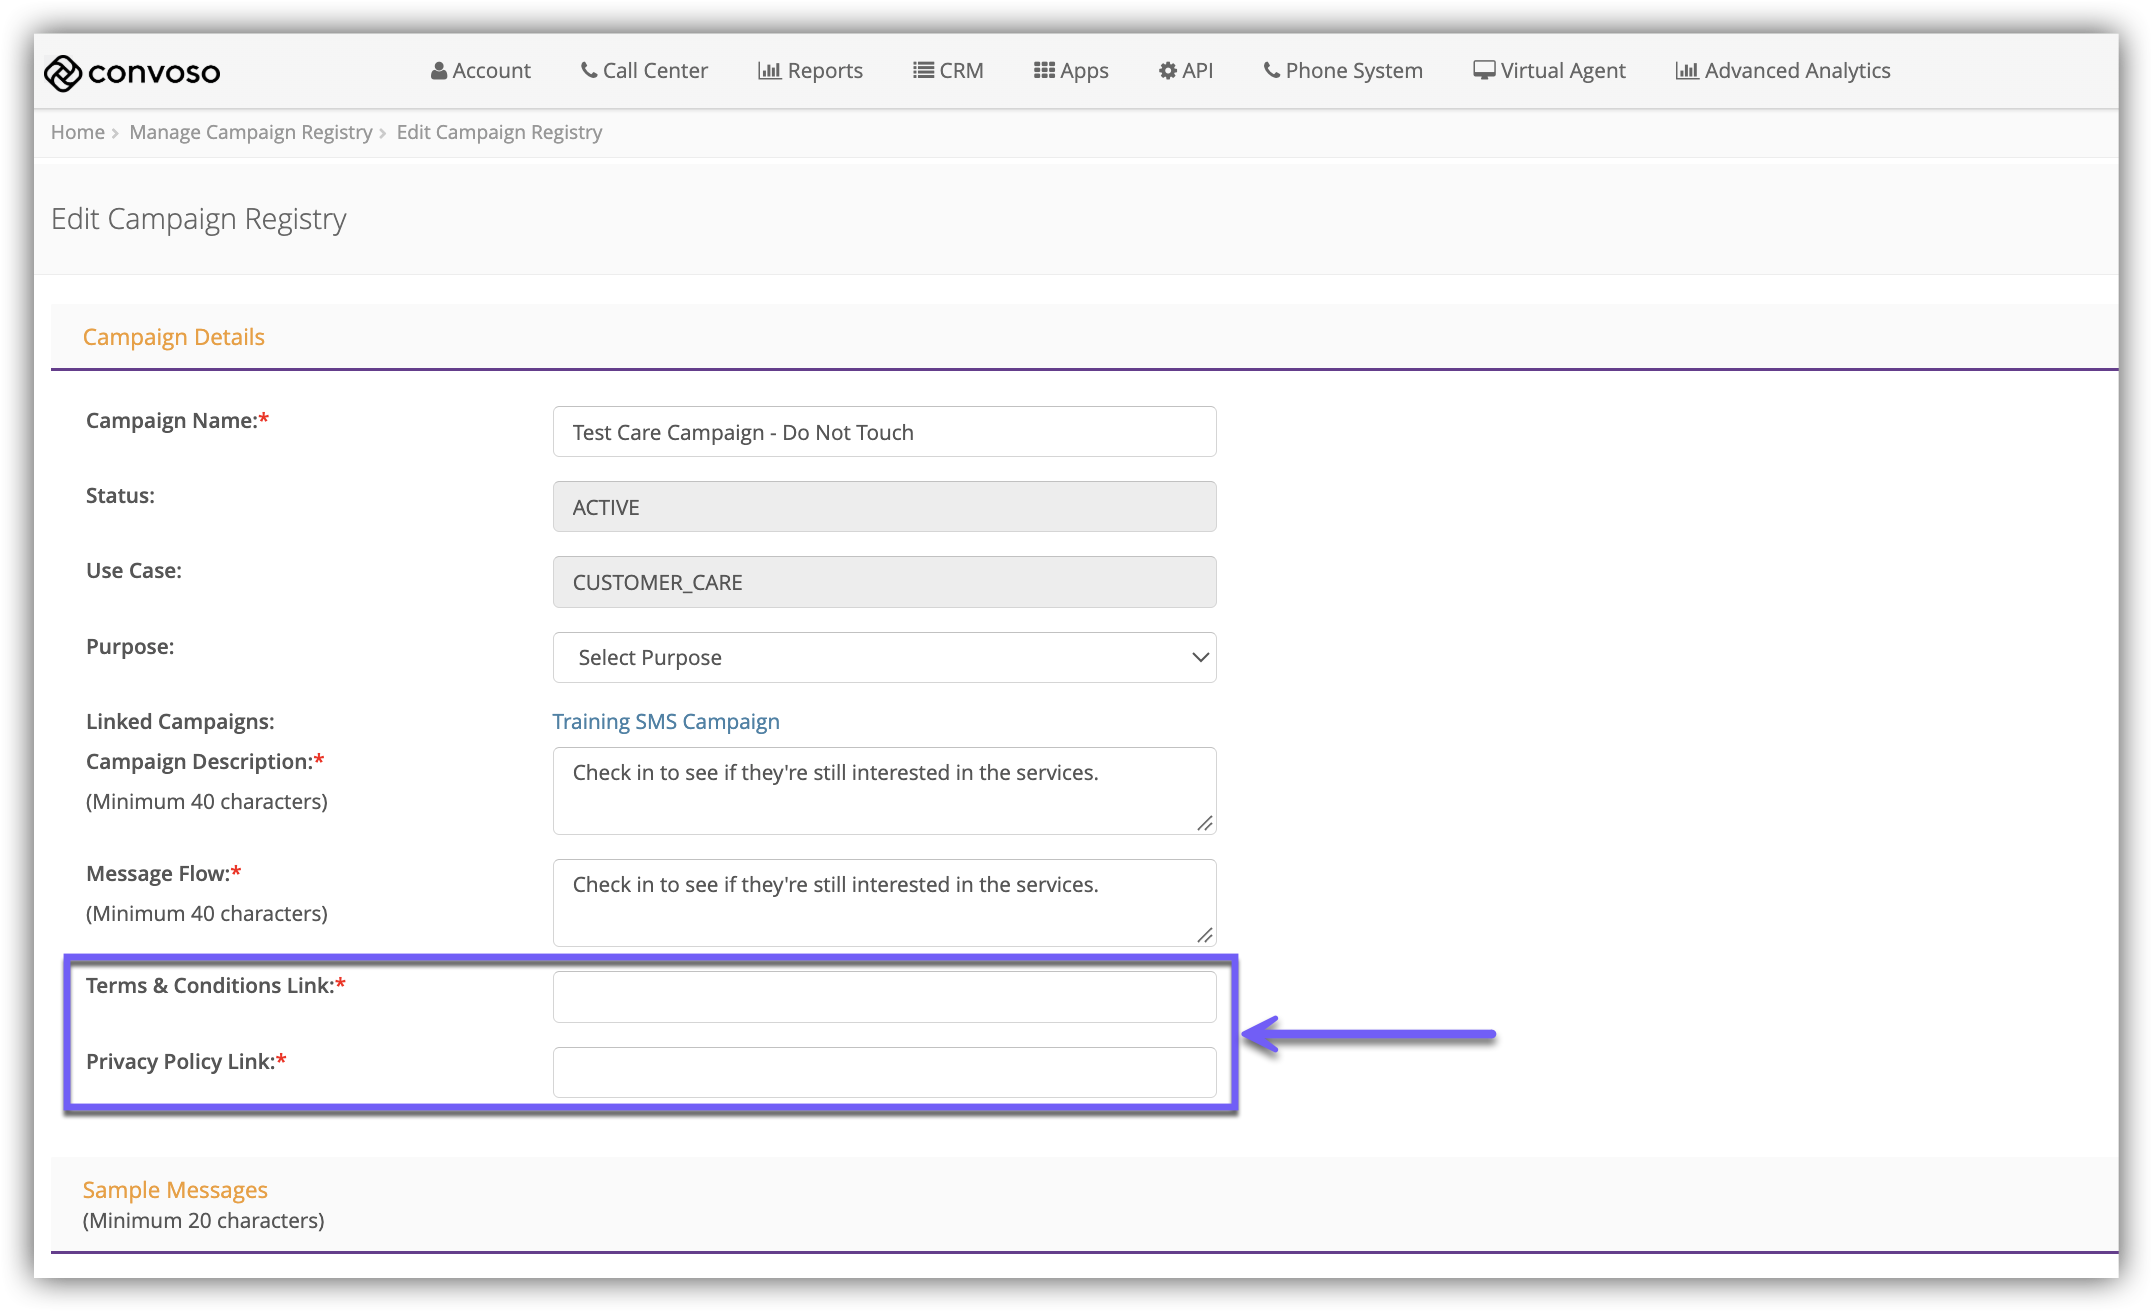Click the Virtual Agent monitor icon
The height and width of the screenshot is (1312, 2152).
(x=1484, y=70)
